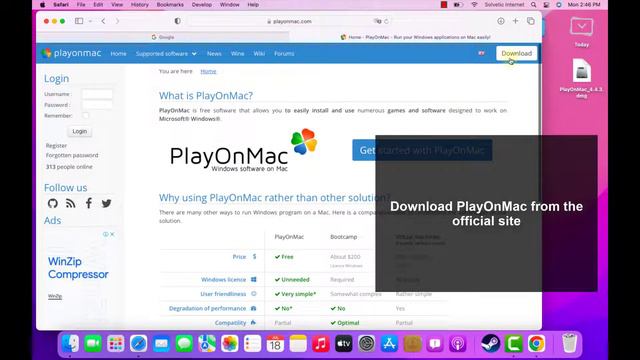This screenshot has height=360, width=640.
Task: Go to the Home navigation link
Action: 118,53
